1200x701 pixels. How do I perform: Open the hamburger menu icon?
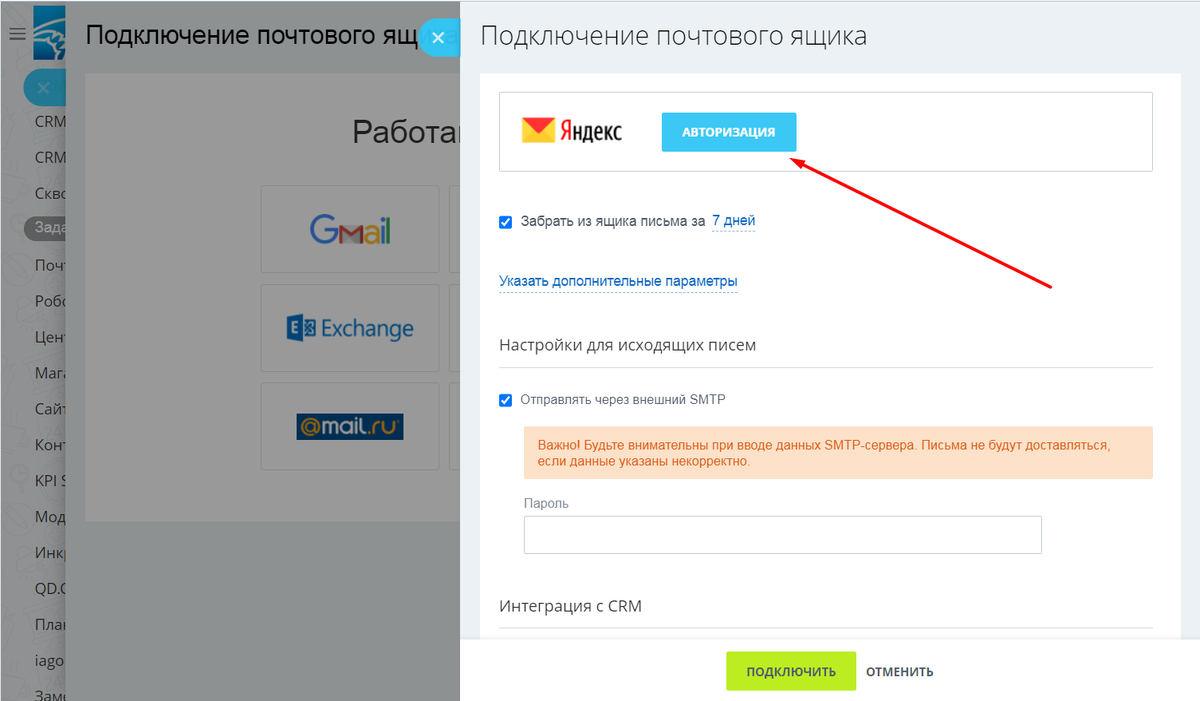coord(16,35)
